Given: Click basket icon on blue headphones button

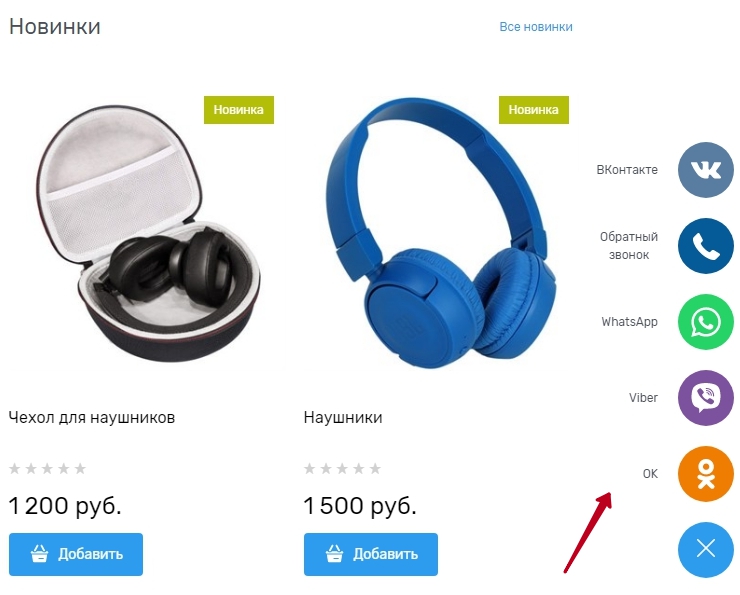Looking at the screenshot, I should 335,554.
